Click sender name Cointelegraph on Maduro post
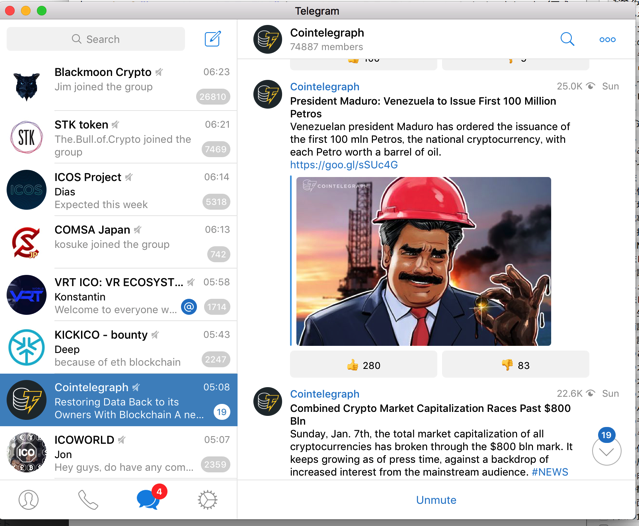The height and width of the screenshot is (526, 639). coord(325,87)
